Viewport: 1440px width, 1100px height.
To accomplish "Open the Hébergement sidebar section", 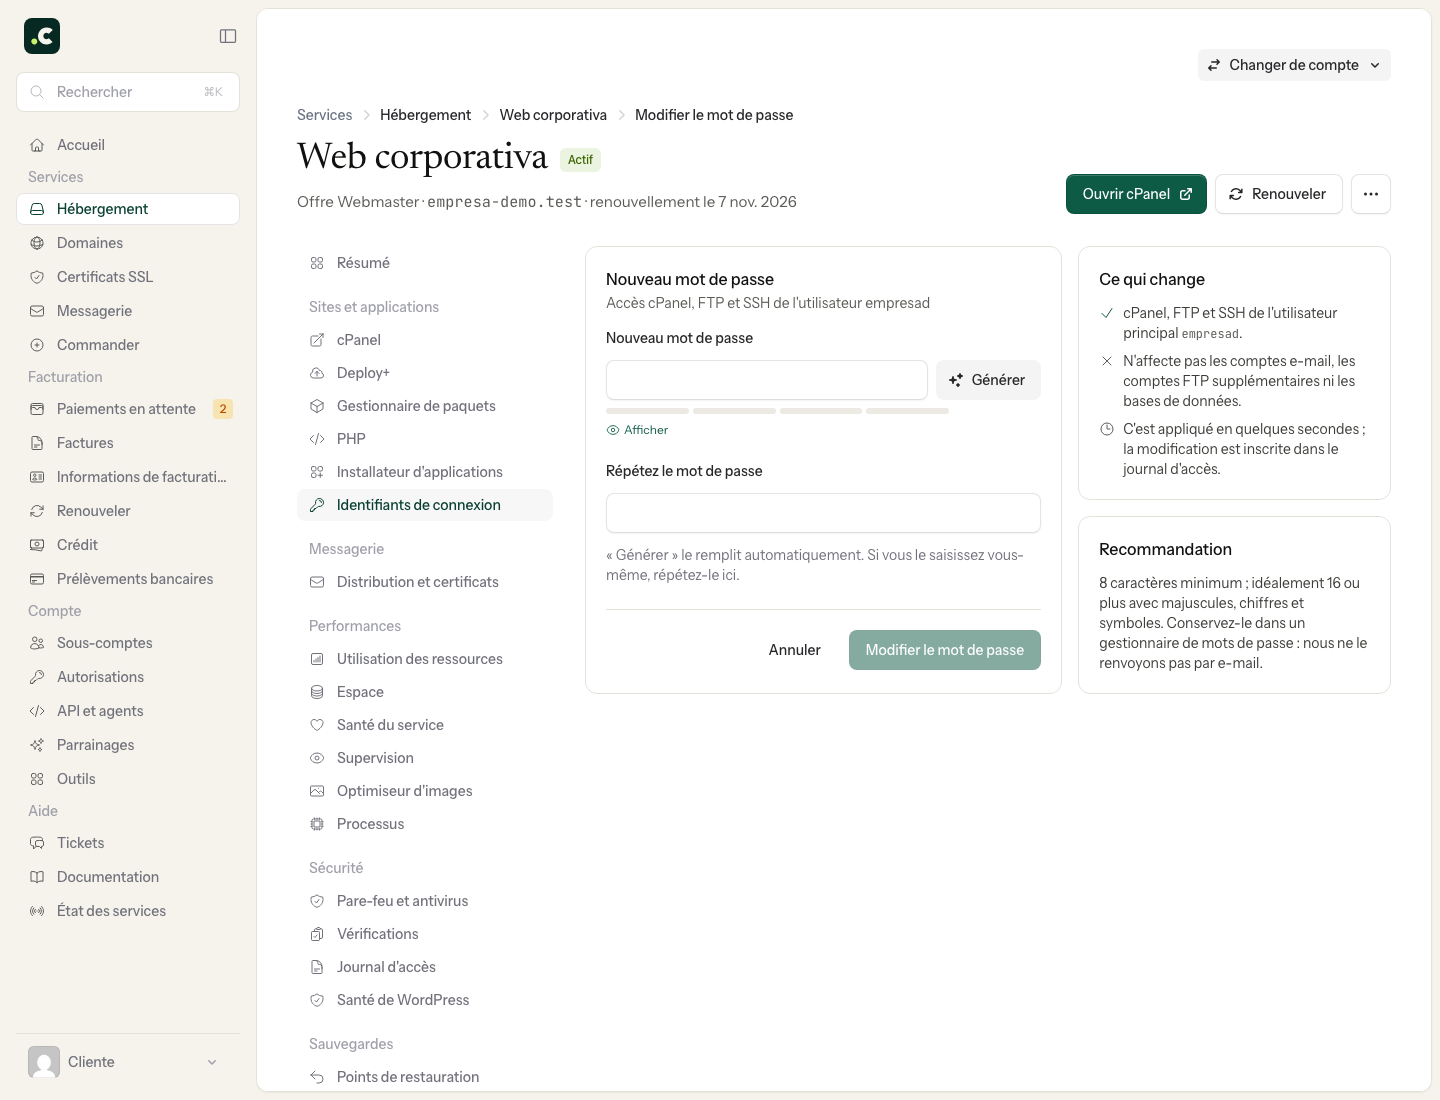I will (128, 209).
